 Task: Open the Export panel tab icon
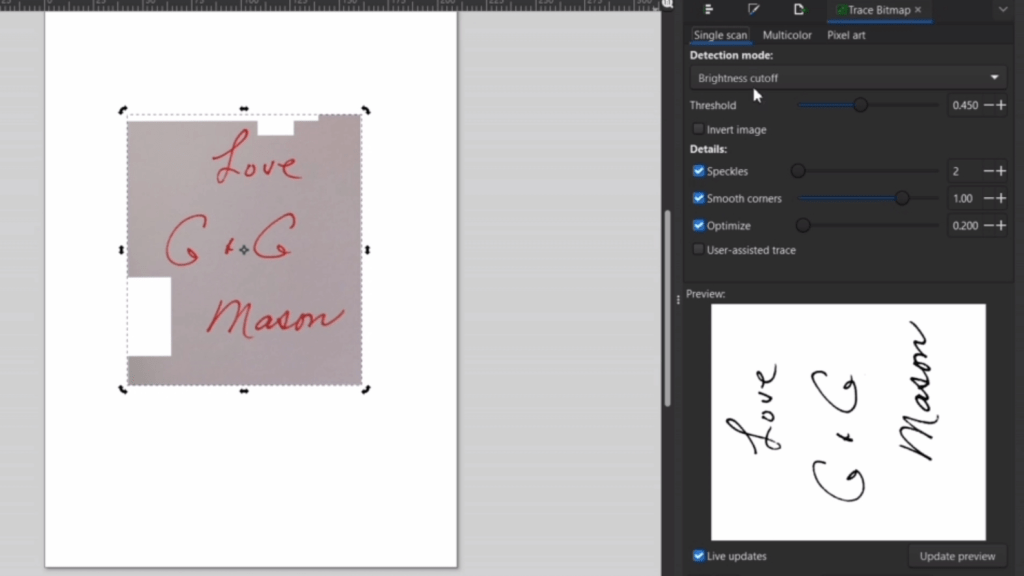[799, 10]
